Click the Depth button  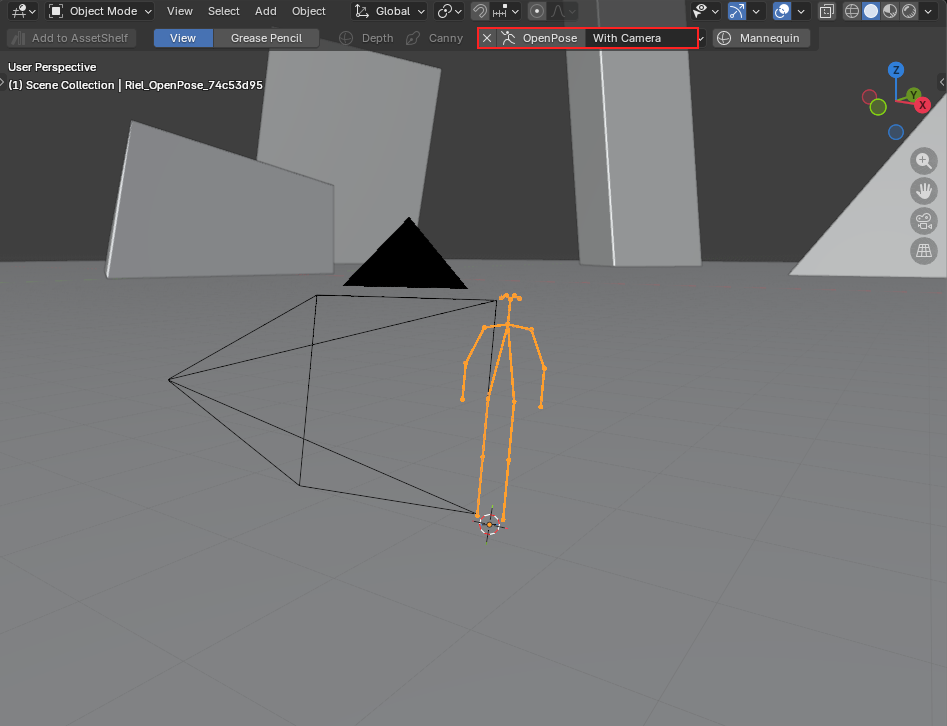(x=366, y=38)
